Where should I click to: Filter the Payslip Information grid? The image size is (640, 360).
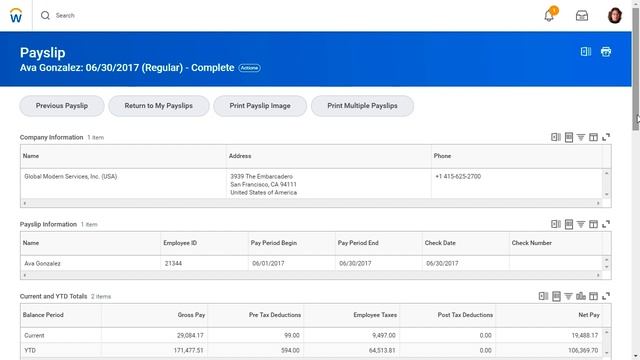click(x=581, y=224)
